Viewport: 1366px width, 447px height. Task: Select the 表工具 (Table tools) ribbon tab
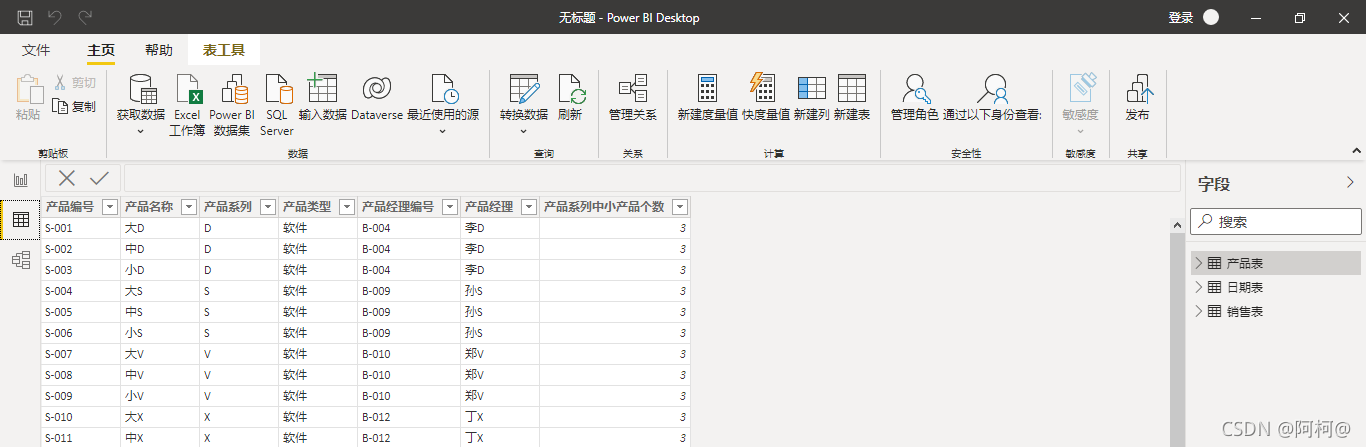point(224,50)
